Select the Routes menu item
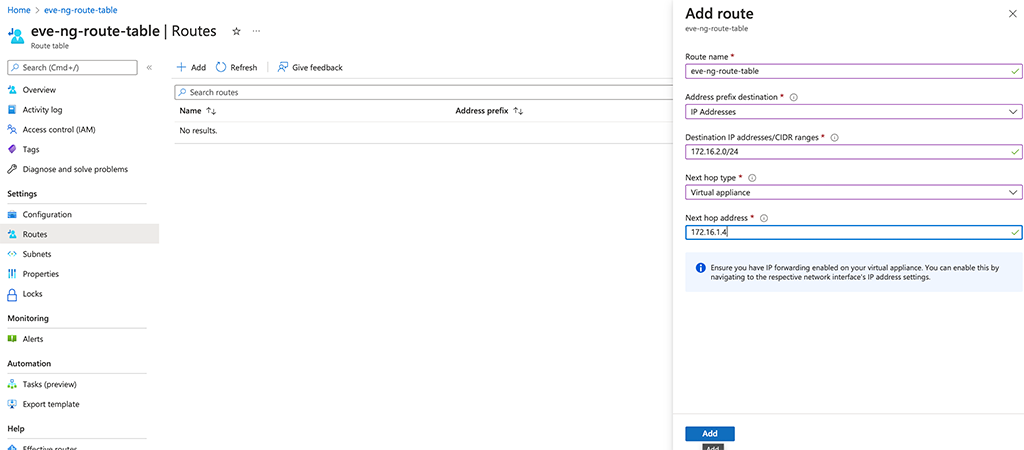Viewport: 1024px width, 450px height. pos(79,234)
